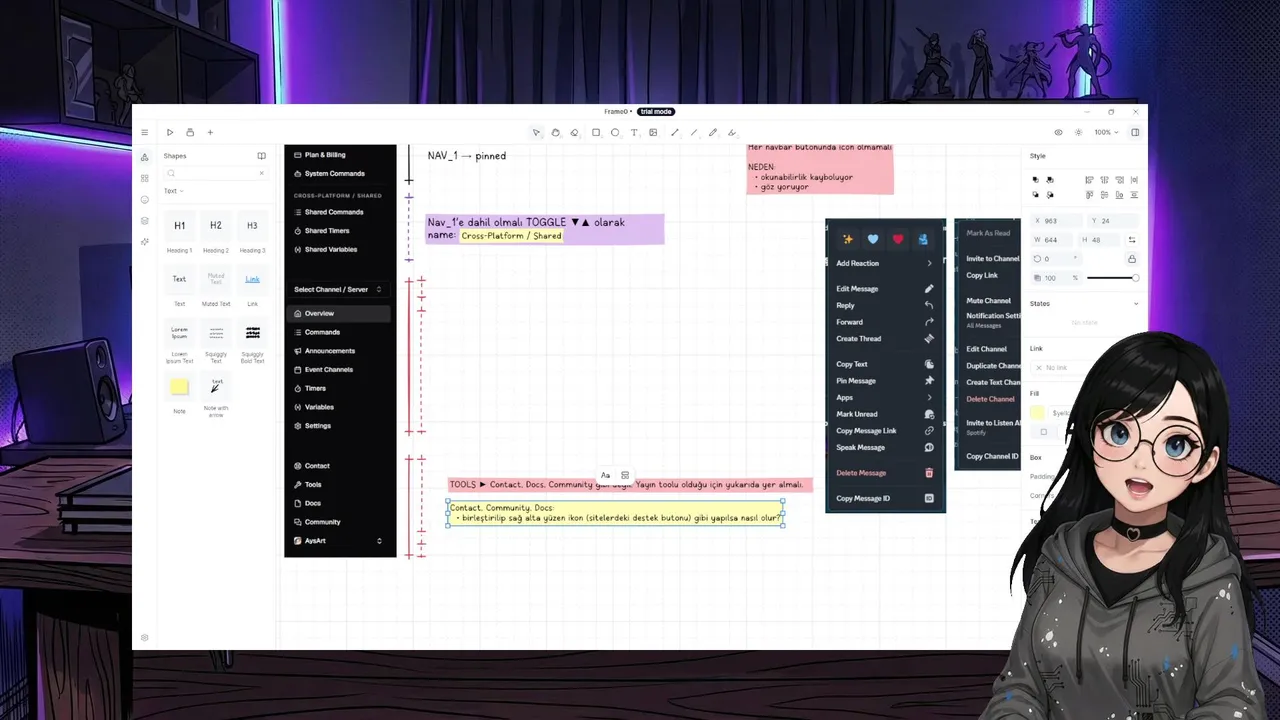
Task: Pick the Note with arrow shape
Action: click(x=216, y=387)
